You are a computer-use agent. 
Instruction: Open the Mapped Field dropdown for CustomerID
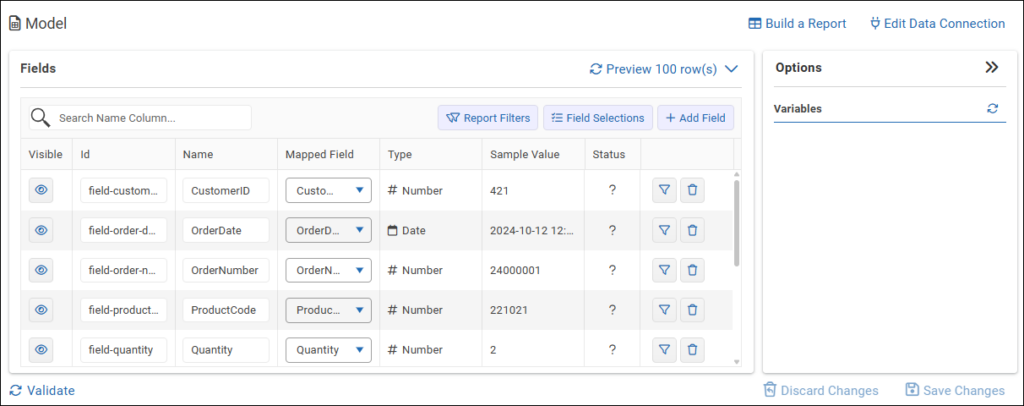[328, 190]
